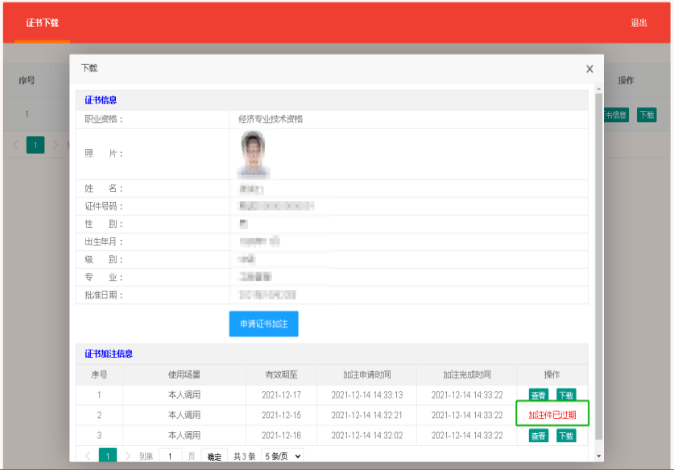The image size is (674, 470).
Task: View annotation row 3 with 查看
Action: 538,436
